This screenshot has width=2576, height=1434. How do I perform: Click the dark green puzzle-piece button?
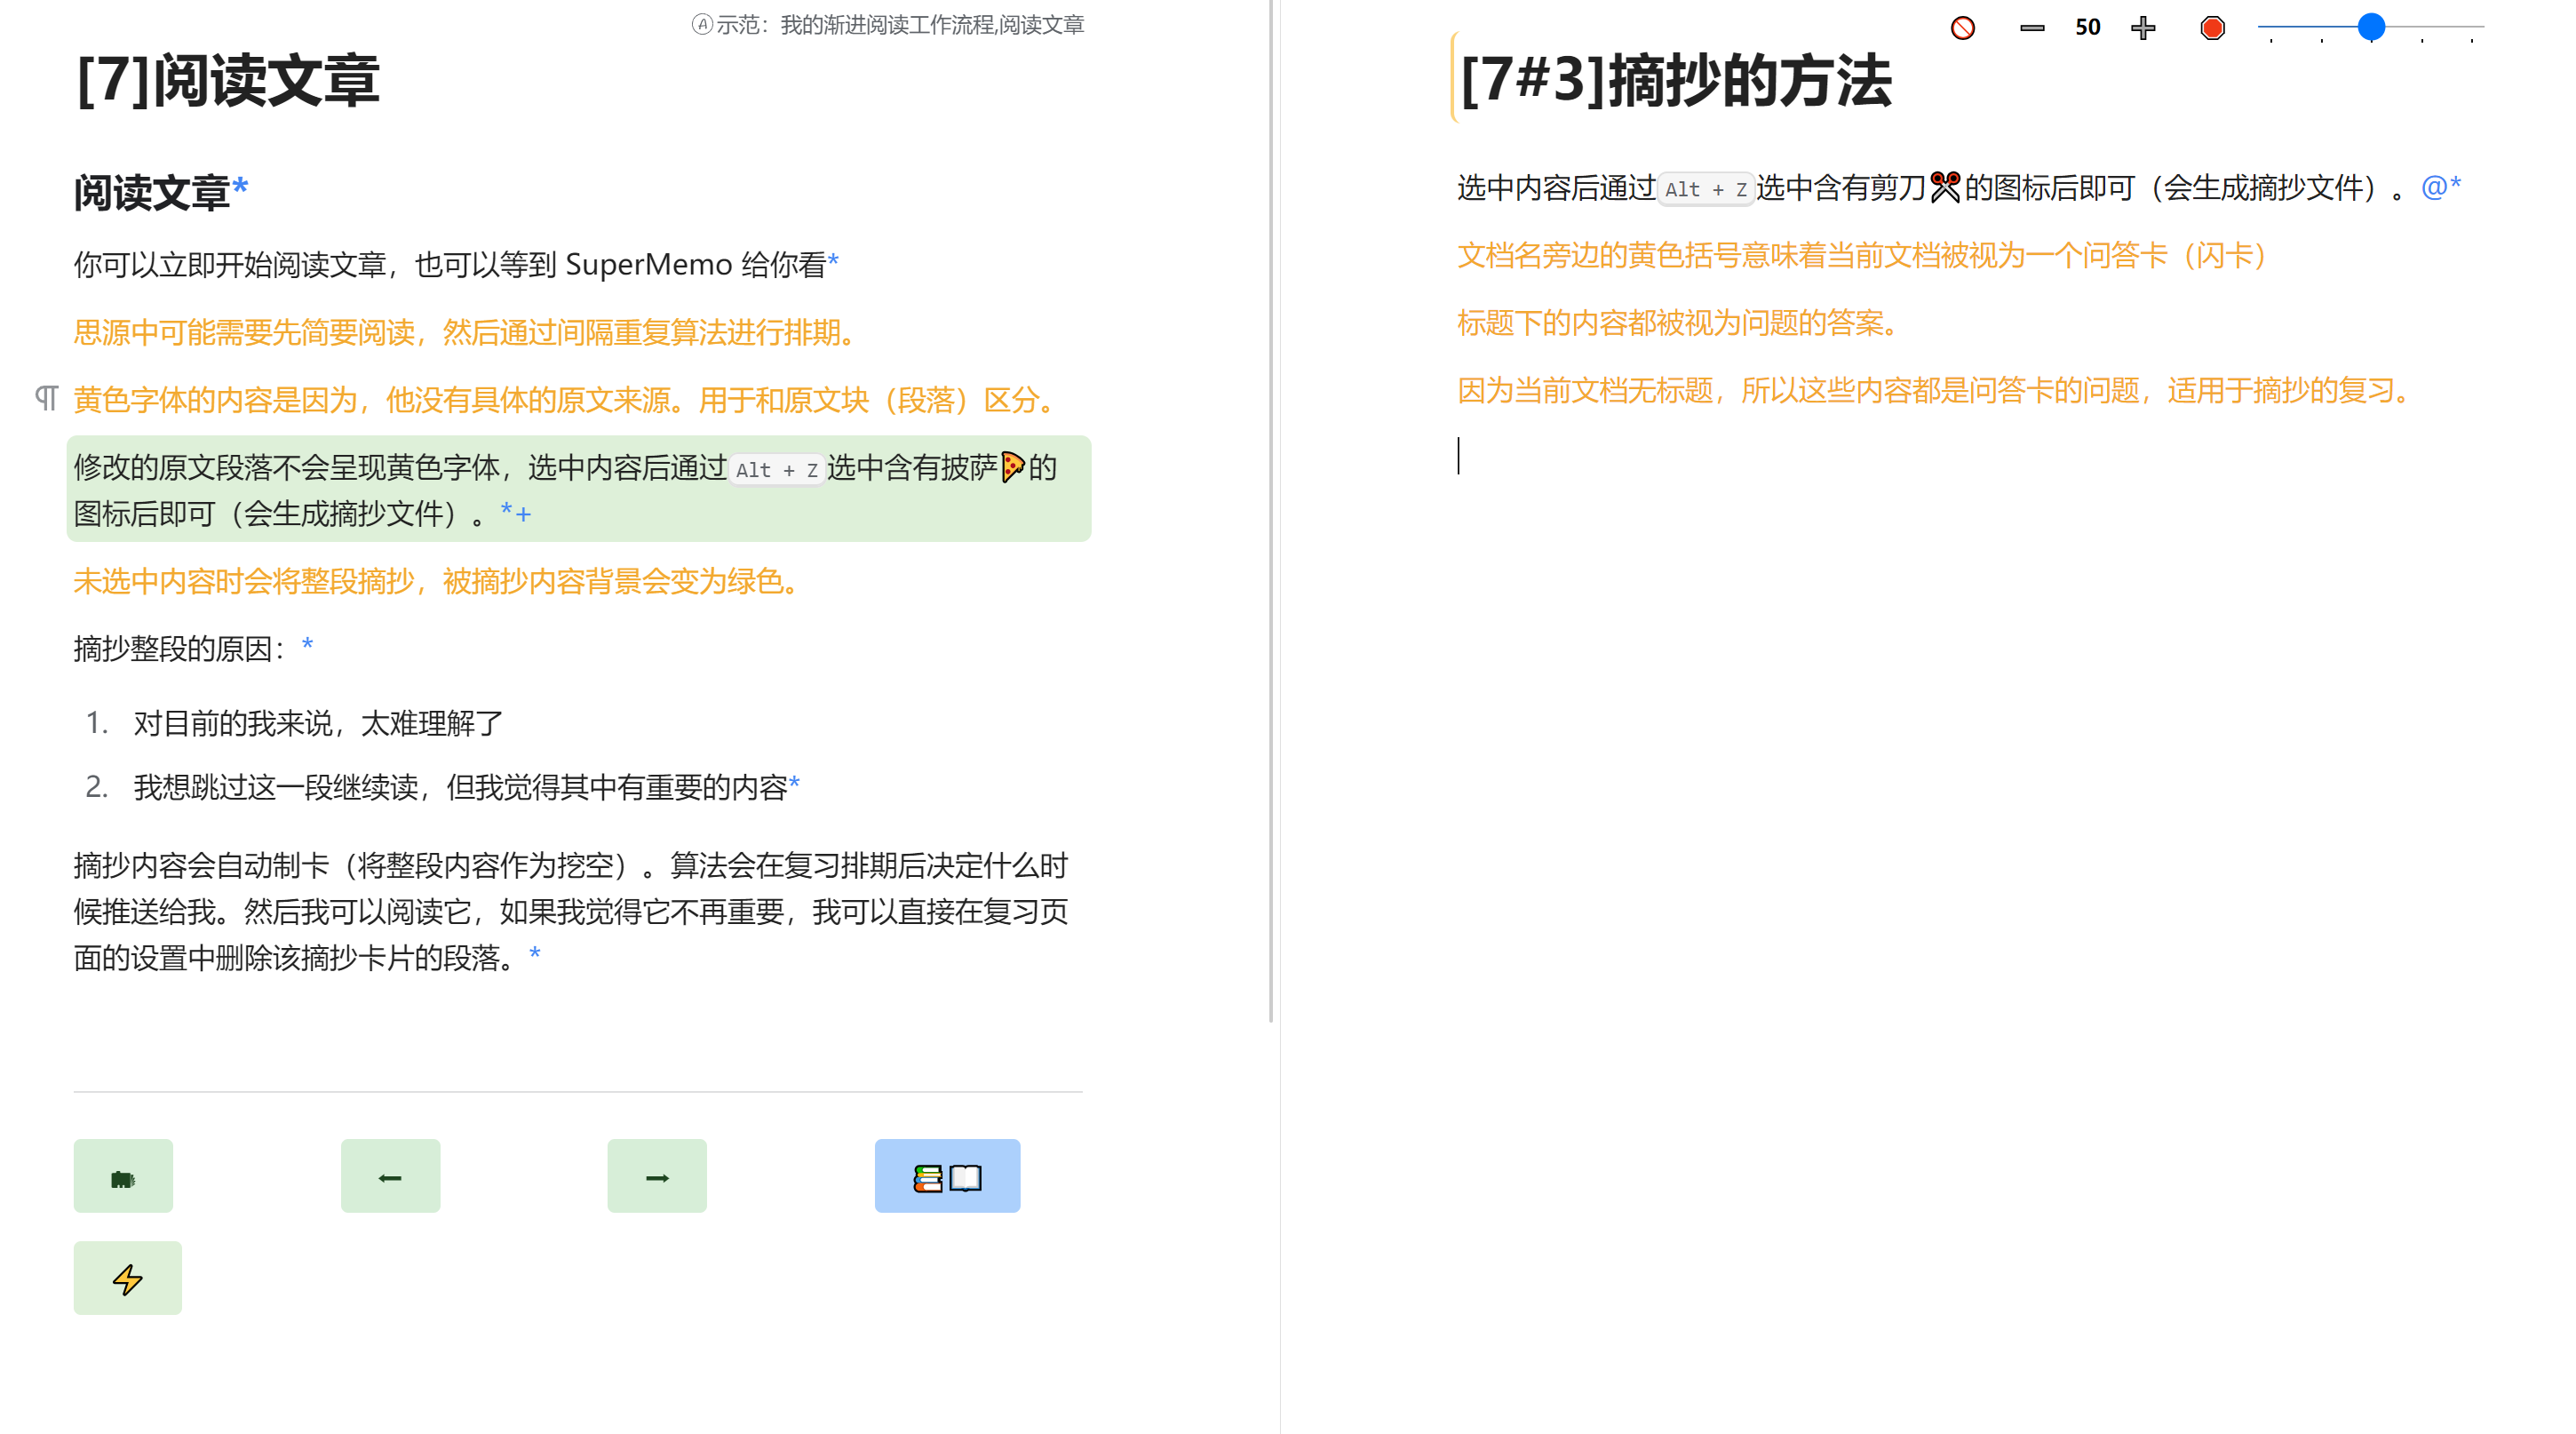122,1177
